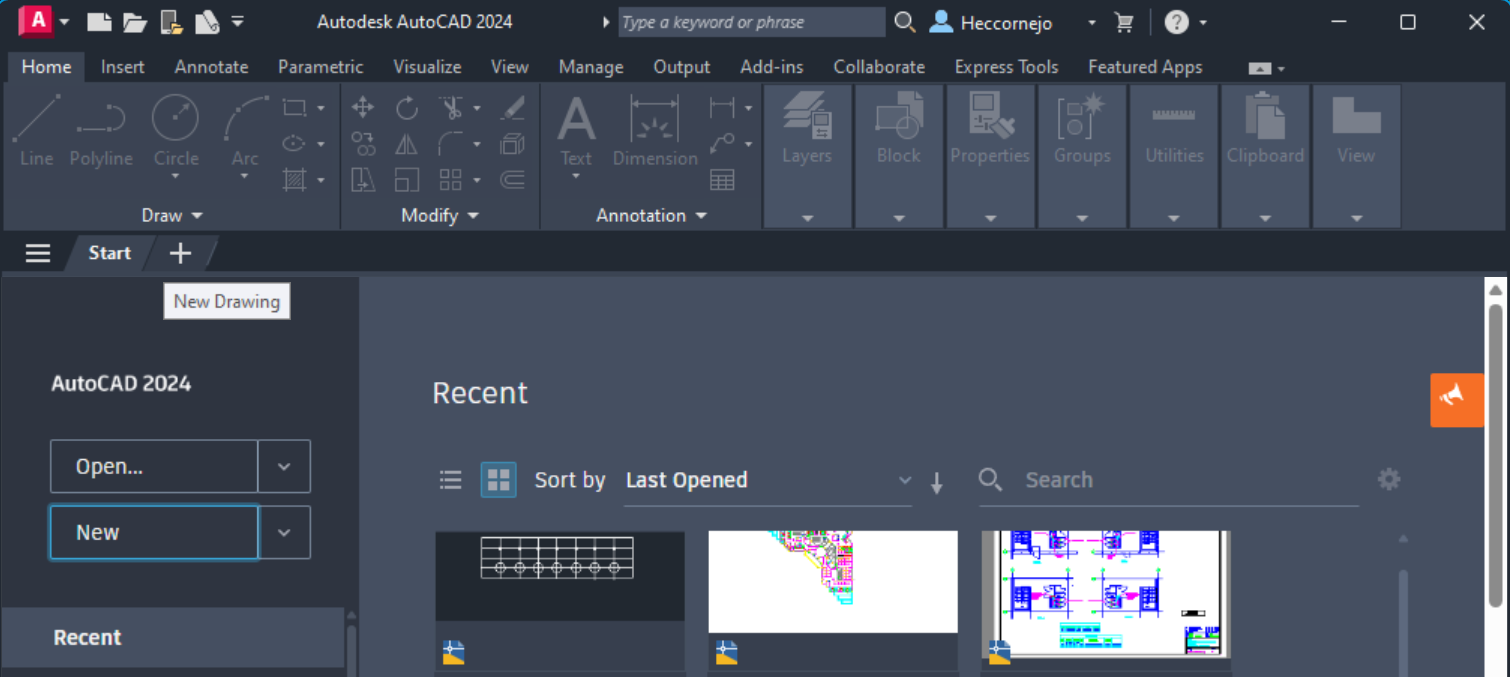The width and height of the screenshot is (1510, 677).
Task: Switch to the Annotate ribbon tab
Action: click(x=211, y=67)
